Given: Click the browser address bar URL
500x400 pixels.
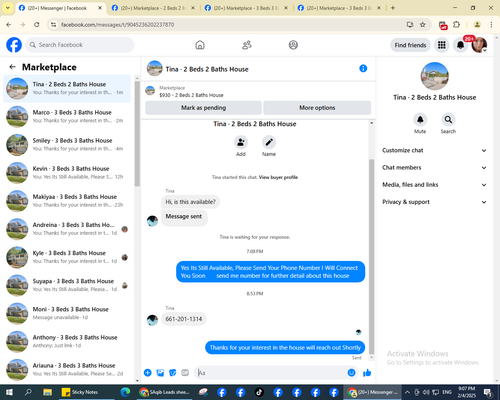Looking at the screenshot, I should [117, 25].
